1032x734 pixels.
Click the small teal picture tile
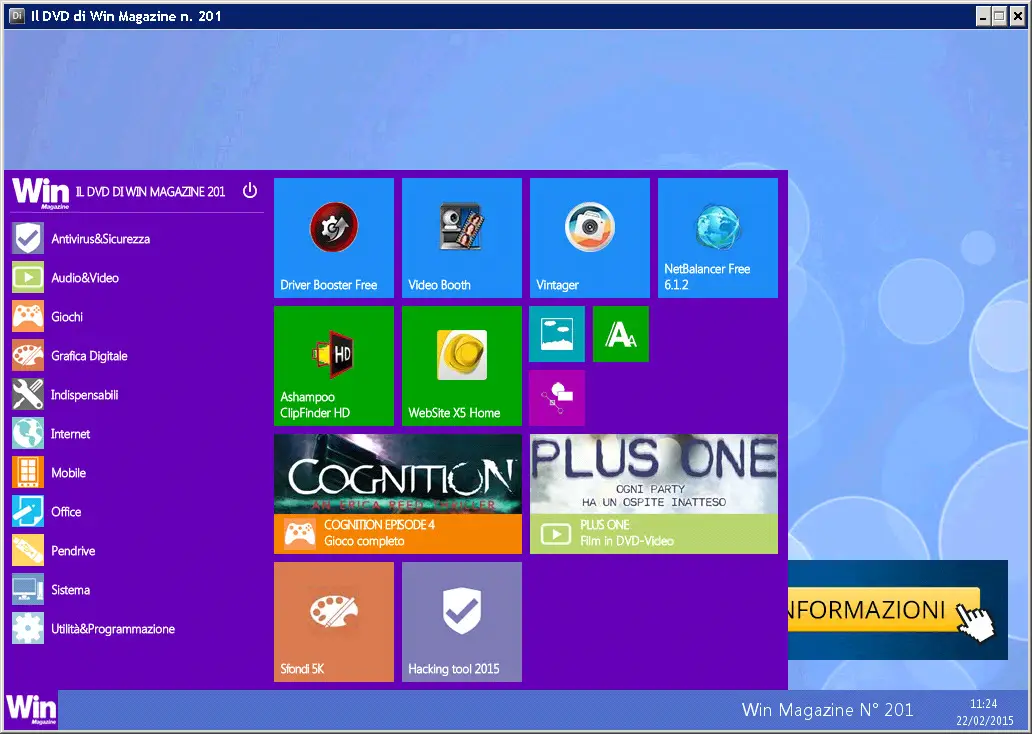557,334
